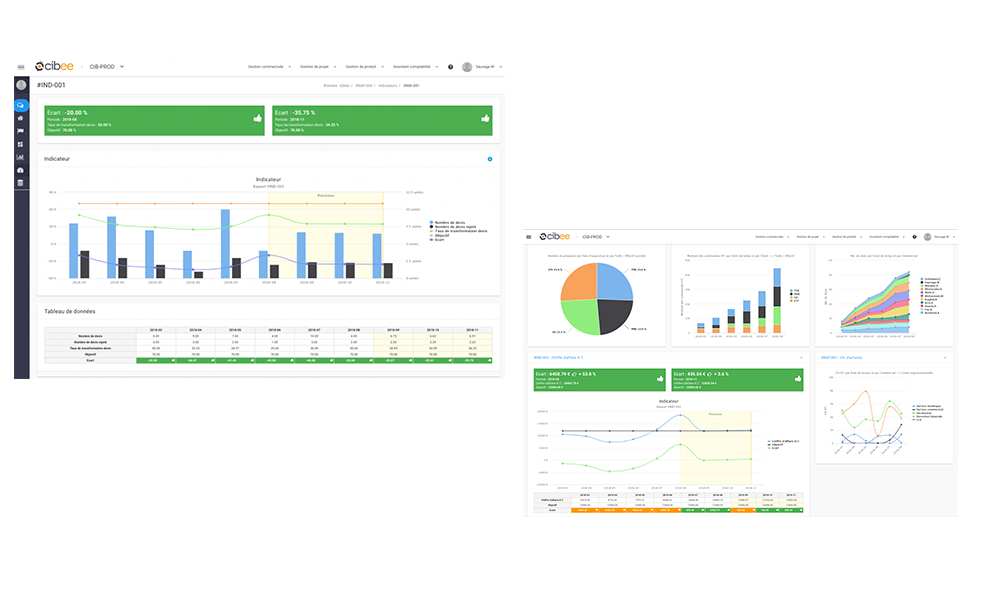Open the 'Gestion commerciale' dropdown menu
Screen dimensions: 1000x600
(268, 67)
